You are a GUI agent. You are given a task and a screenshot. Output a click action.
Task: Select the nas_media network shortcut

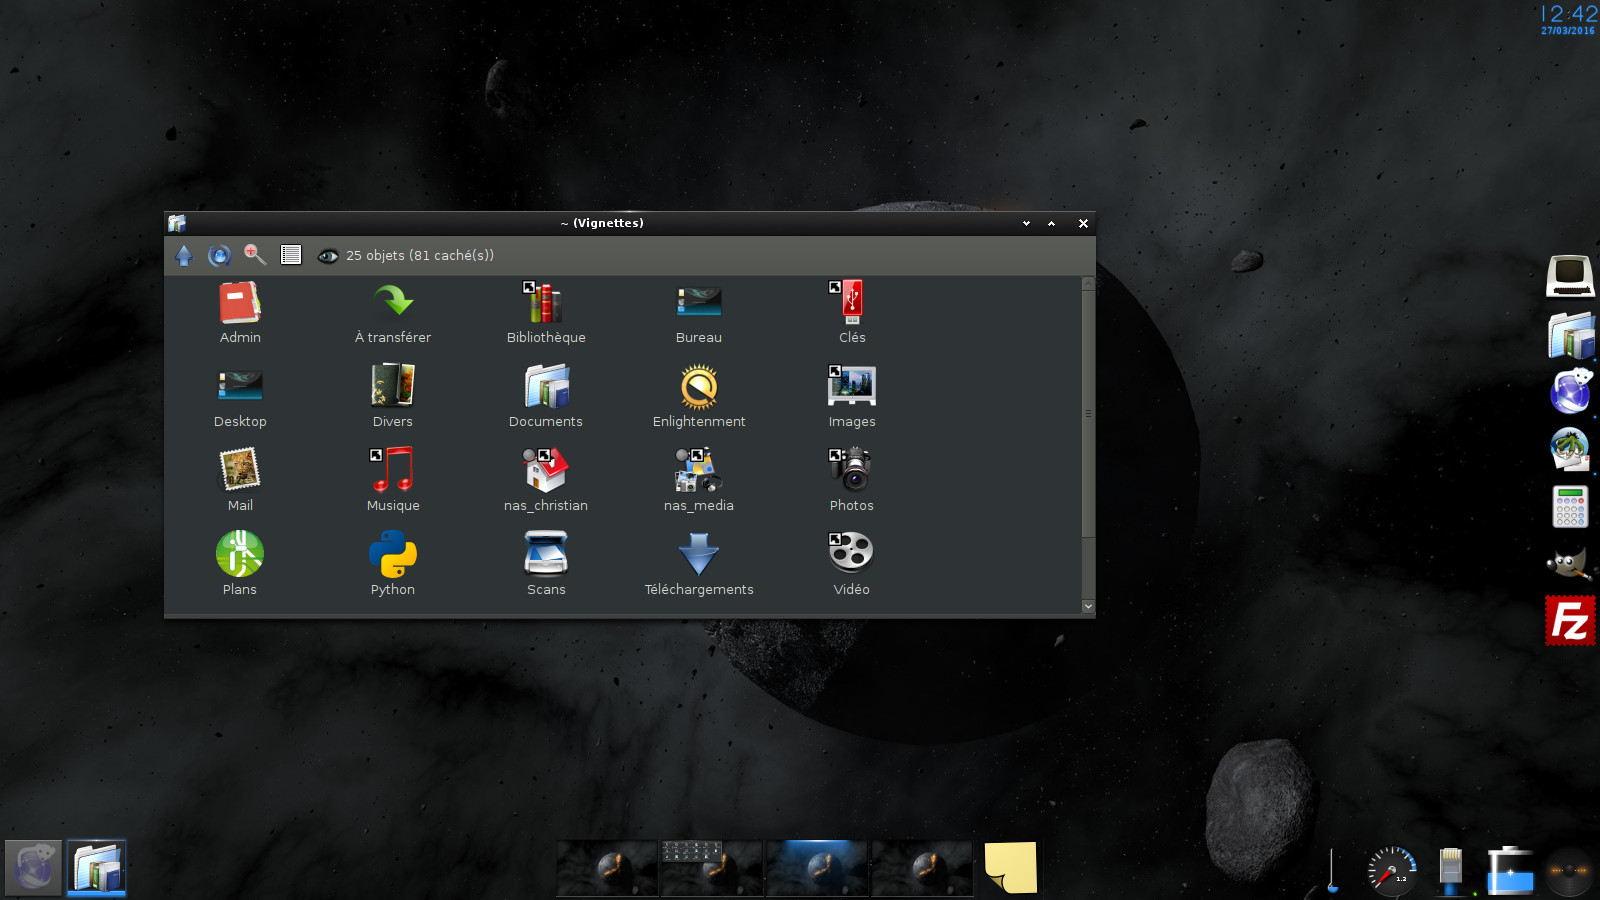pyautogui.click(x=699, y=481)
